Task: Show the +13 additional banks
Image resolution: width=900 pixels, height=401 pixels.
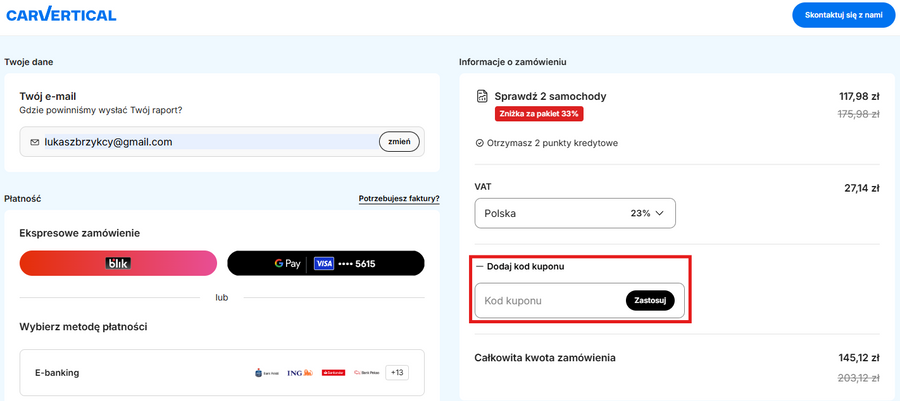Action: click(397, 373)
